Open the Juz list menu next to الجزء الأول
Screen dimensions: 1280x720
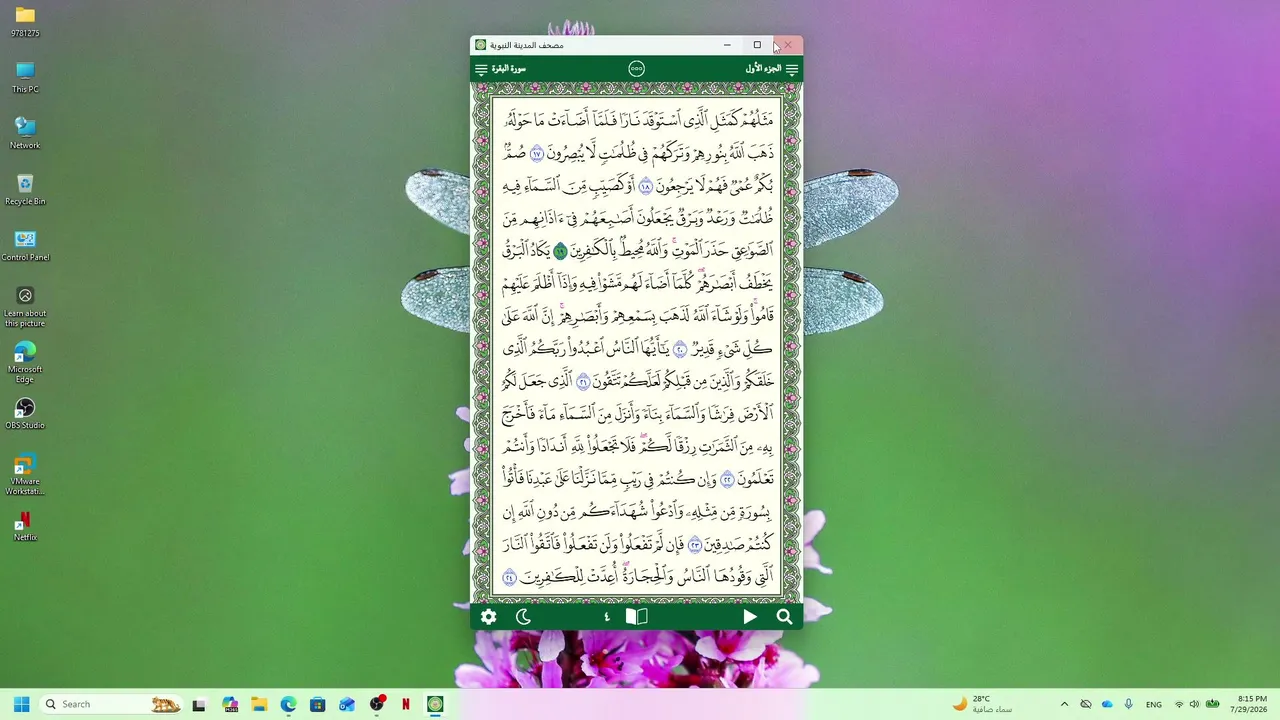coord(792,69)
